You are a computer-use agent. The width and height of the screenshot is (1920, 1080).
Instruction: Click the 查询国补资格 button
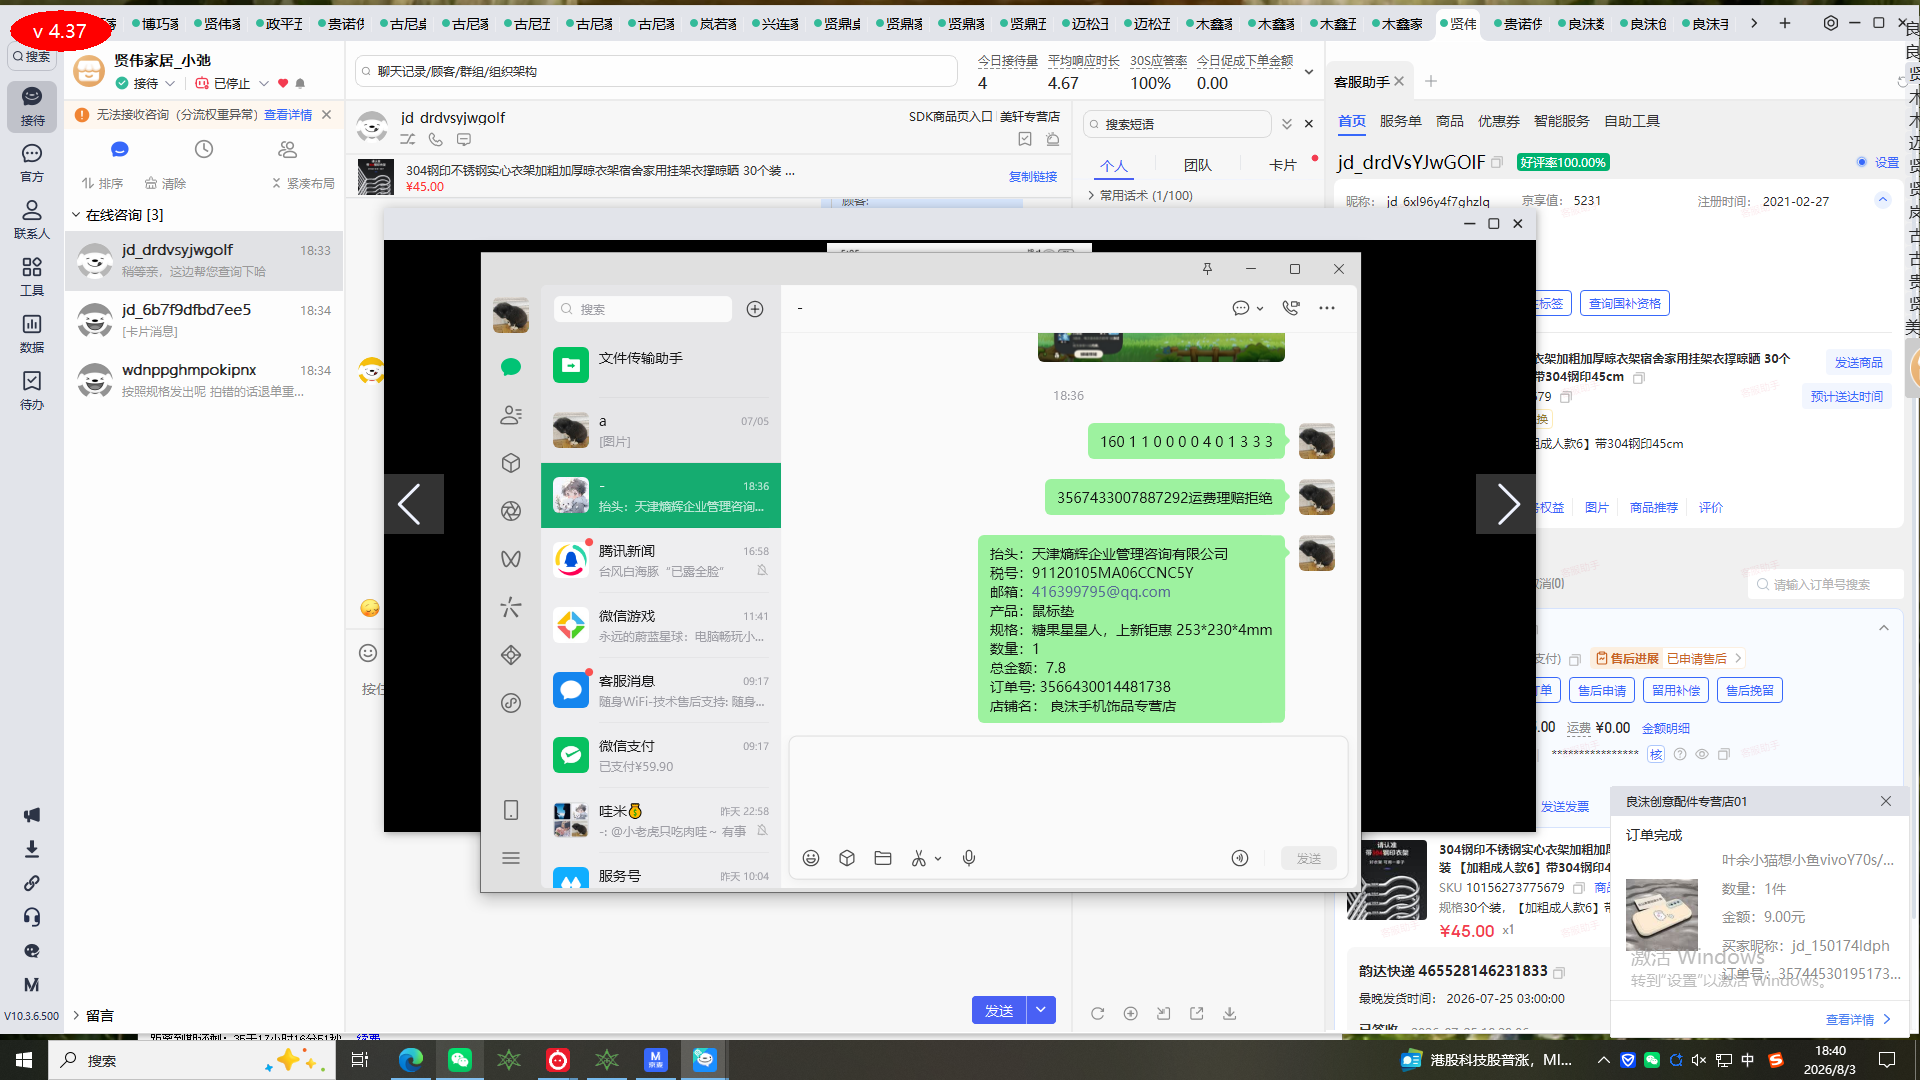pyautogui.click(x=1625, y=303)
